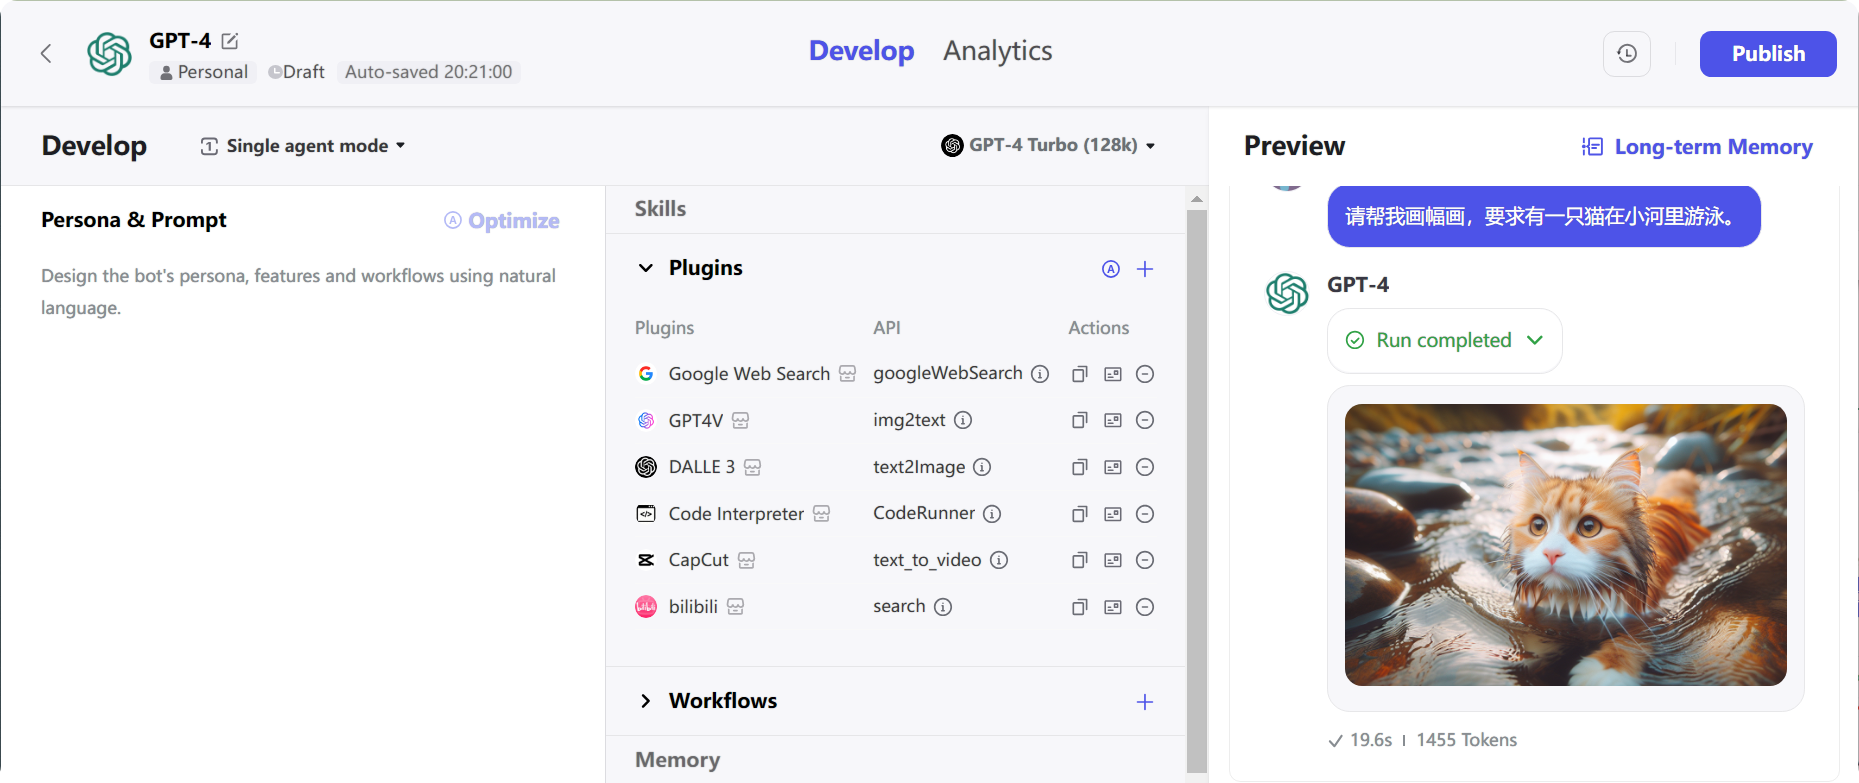Click the store icon next to CapCut
This screenshot has height=783, width=1859.
coord(747,560)
